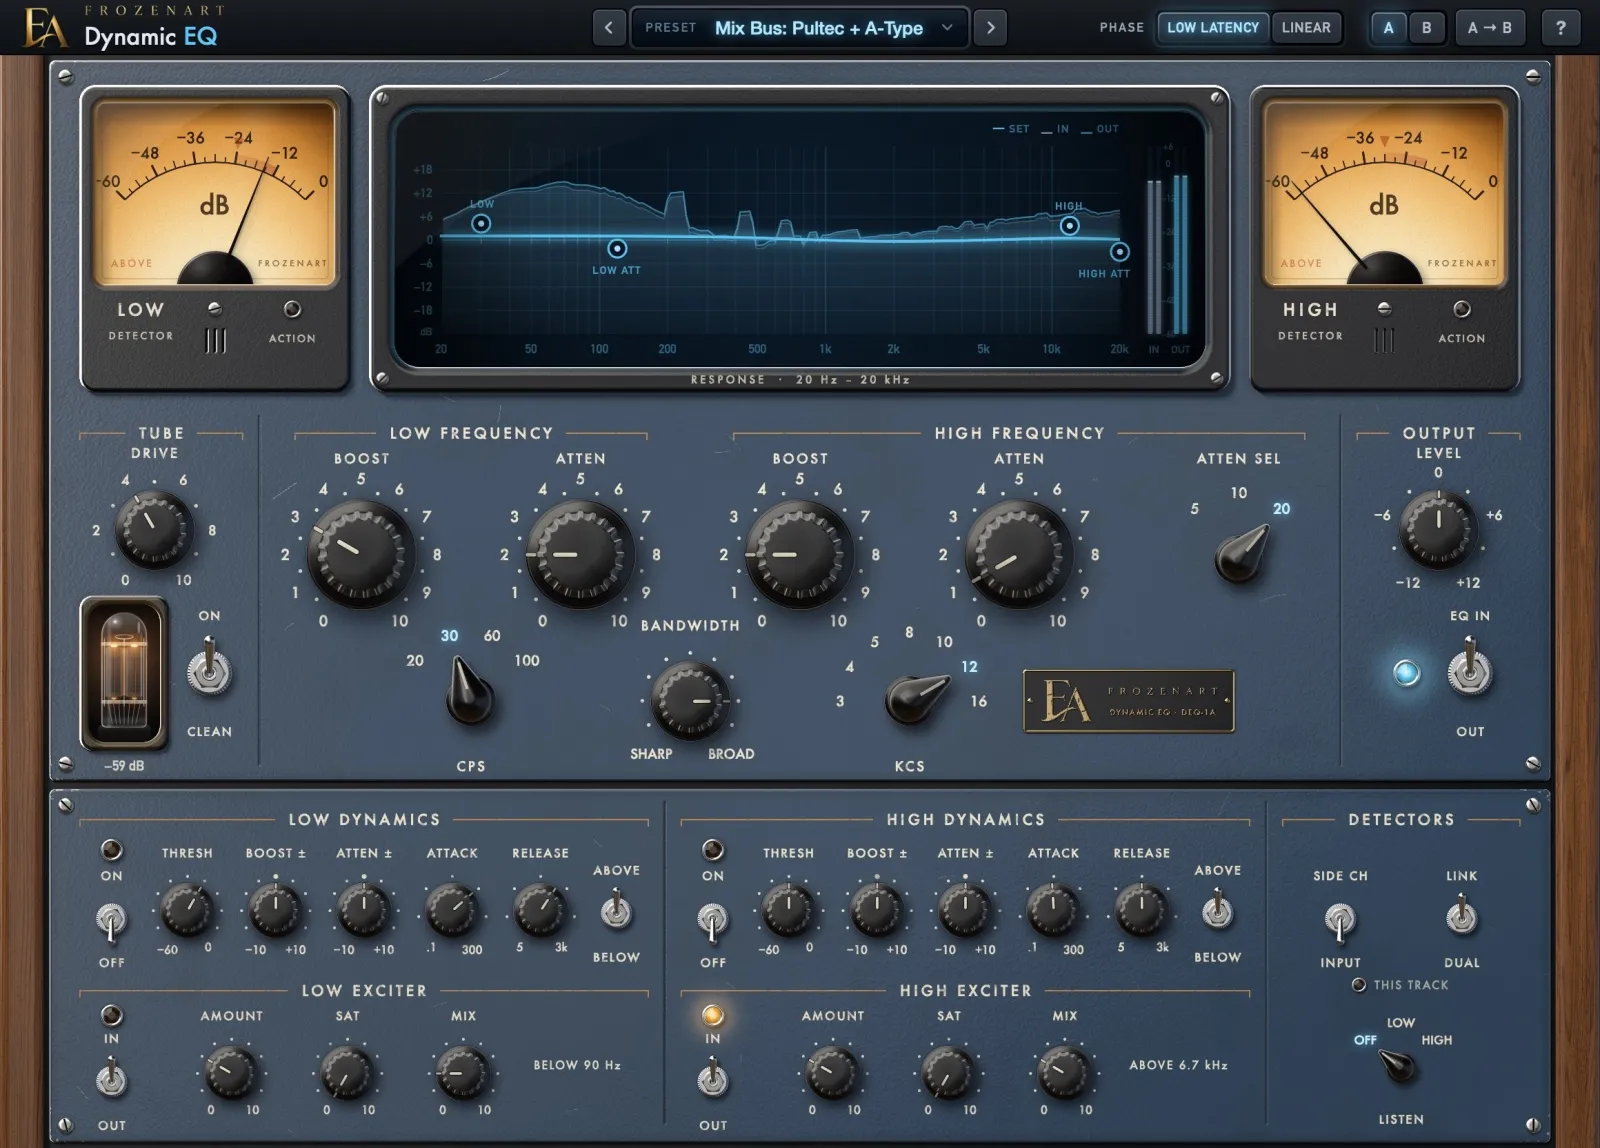Click the FrozenArt logo in header
This screenshot has width=1600, height=1148.
45,28
